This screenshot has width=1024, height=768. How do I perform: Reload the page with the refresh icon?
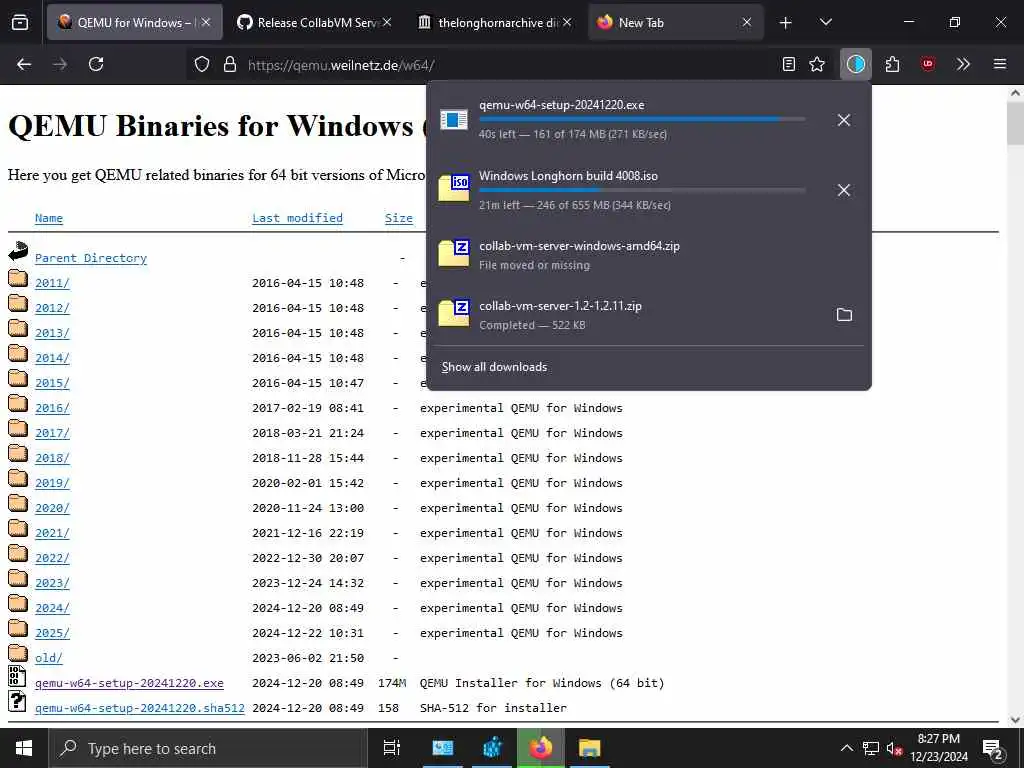point(96,64)
